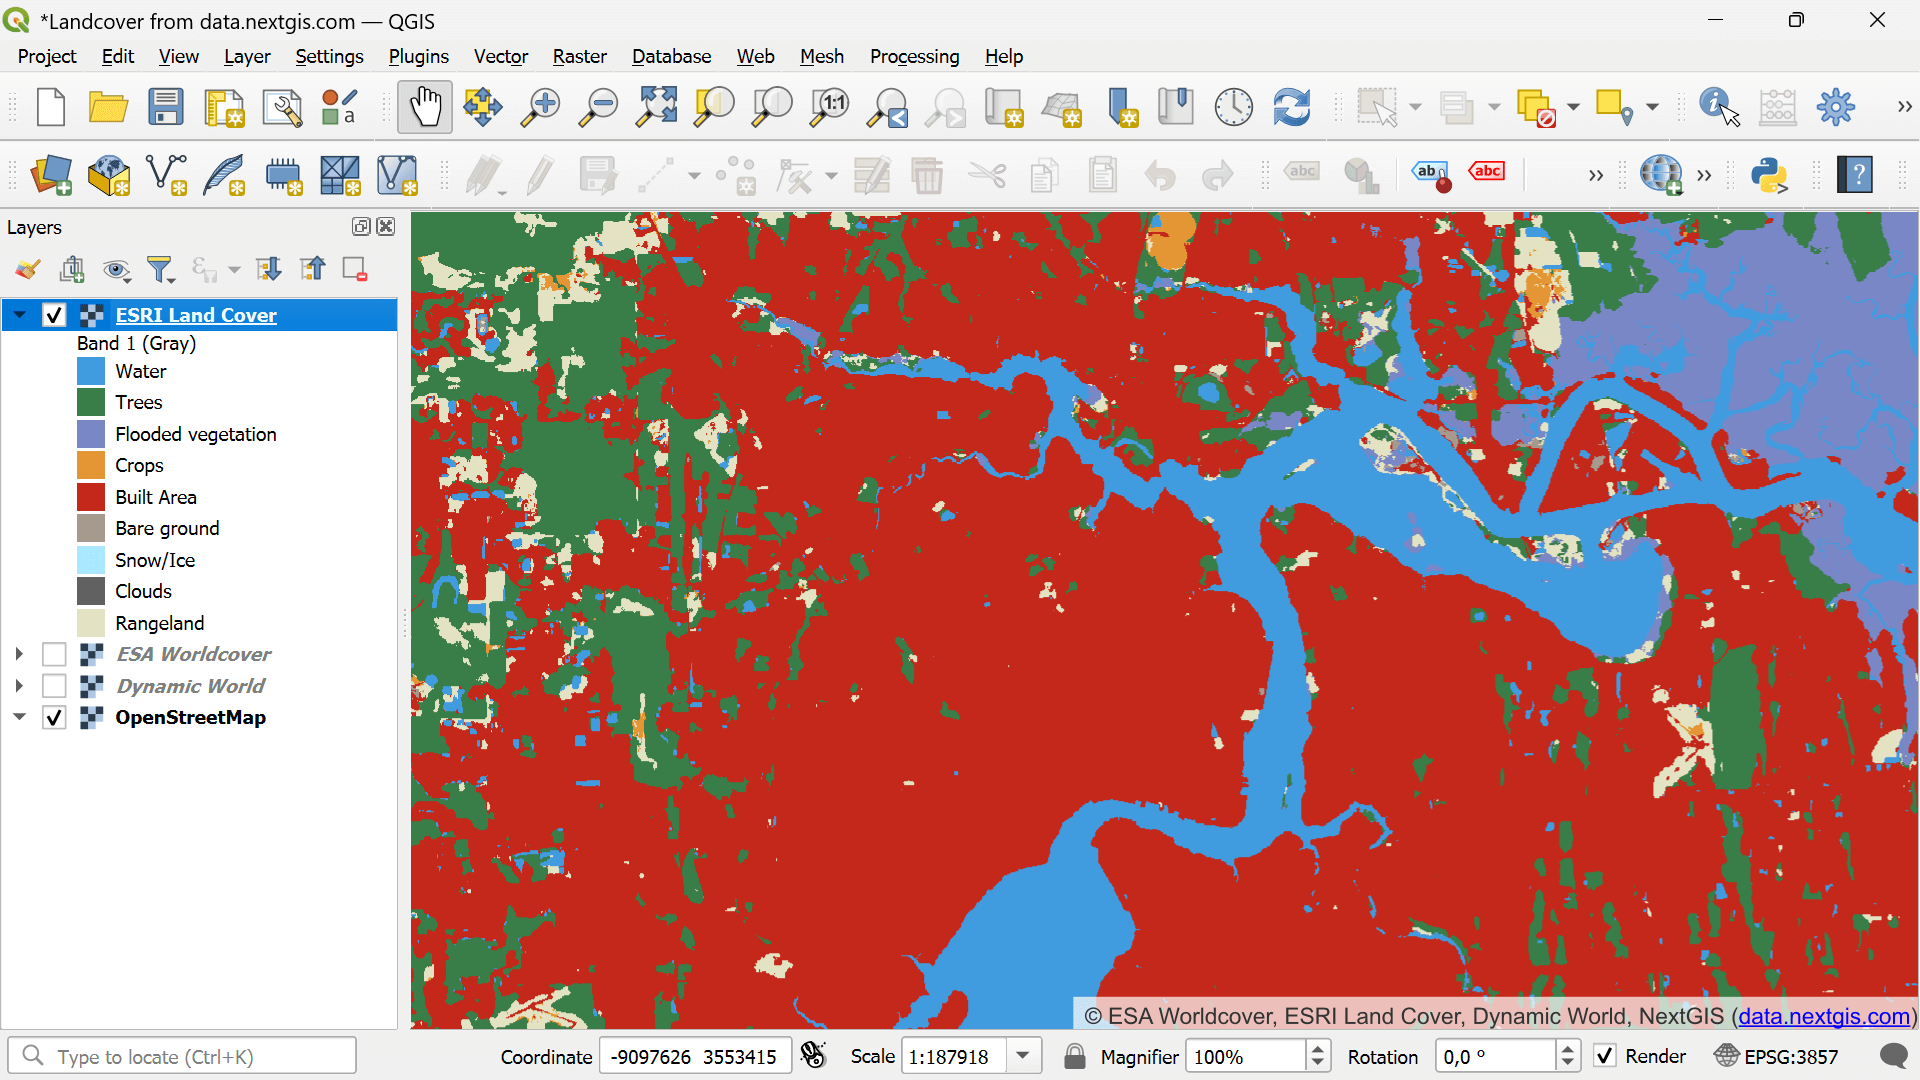Open project using the folder icon
Screen dimensions: 1920x1080
(108, 107)
